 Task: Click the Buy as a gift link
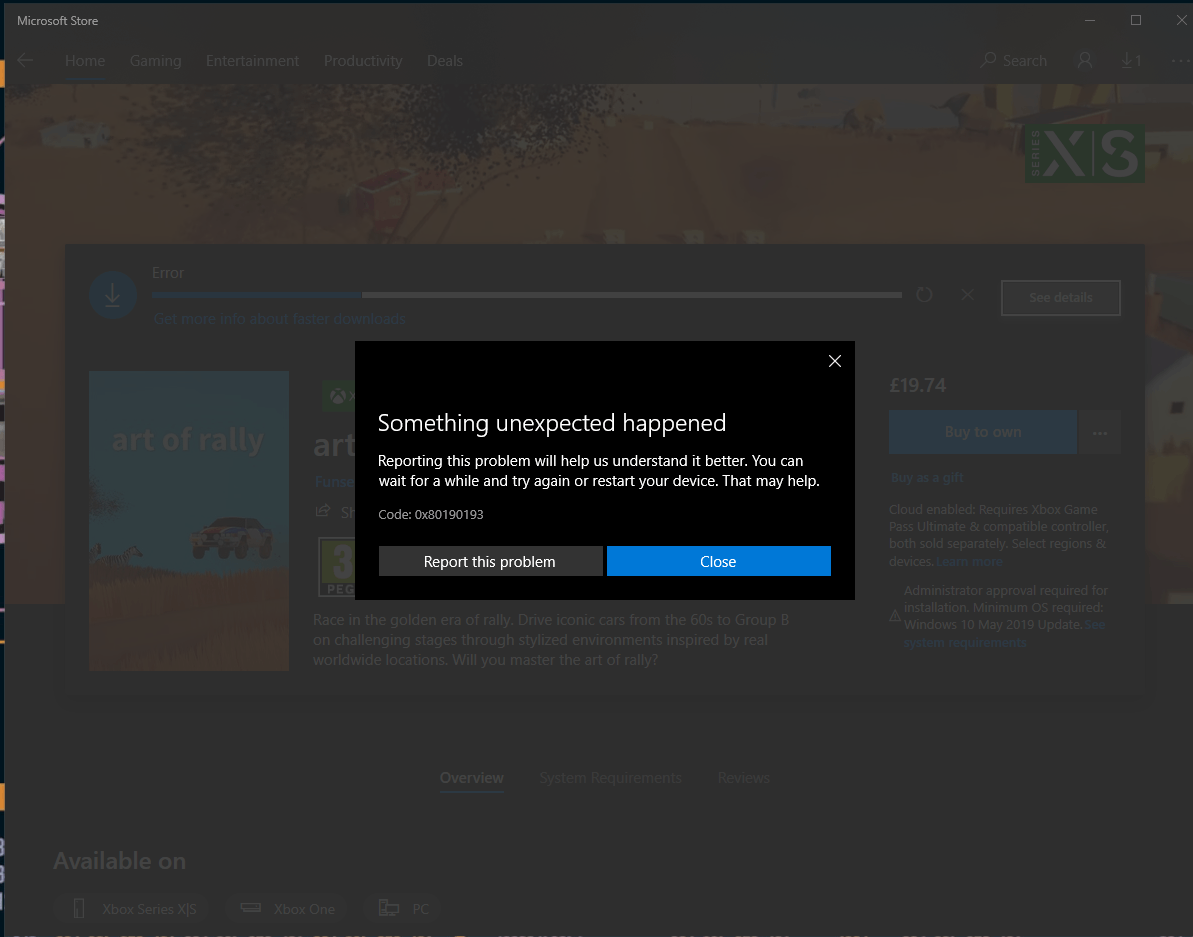[x=927, y=478]
